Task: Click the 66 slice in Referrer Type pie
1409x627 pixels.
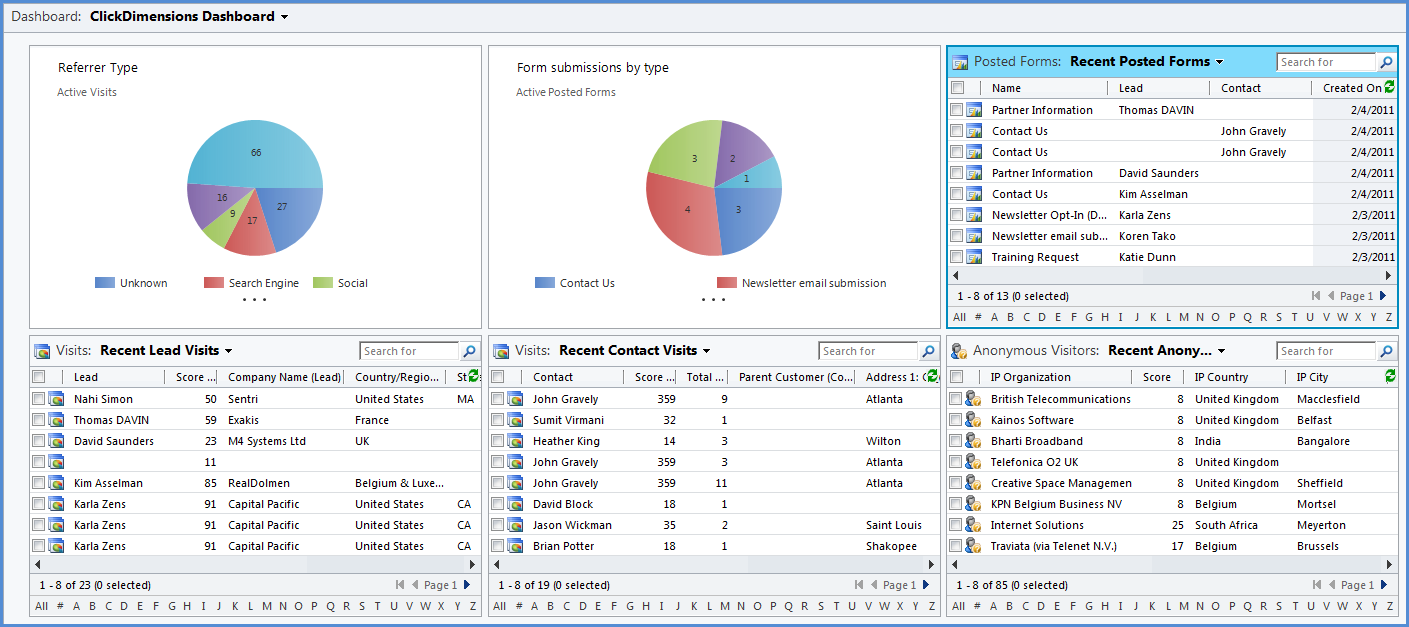Action: point(255,152)
